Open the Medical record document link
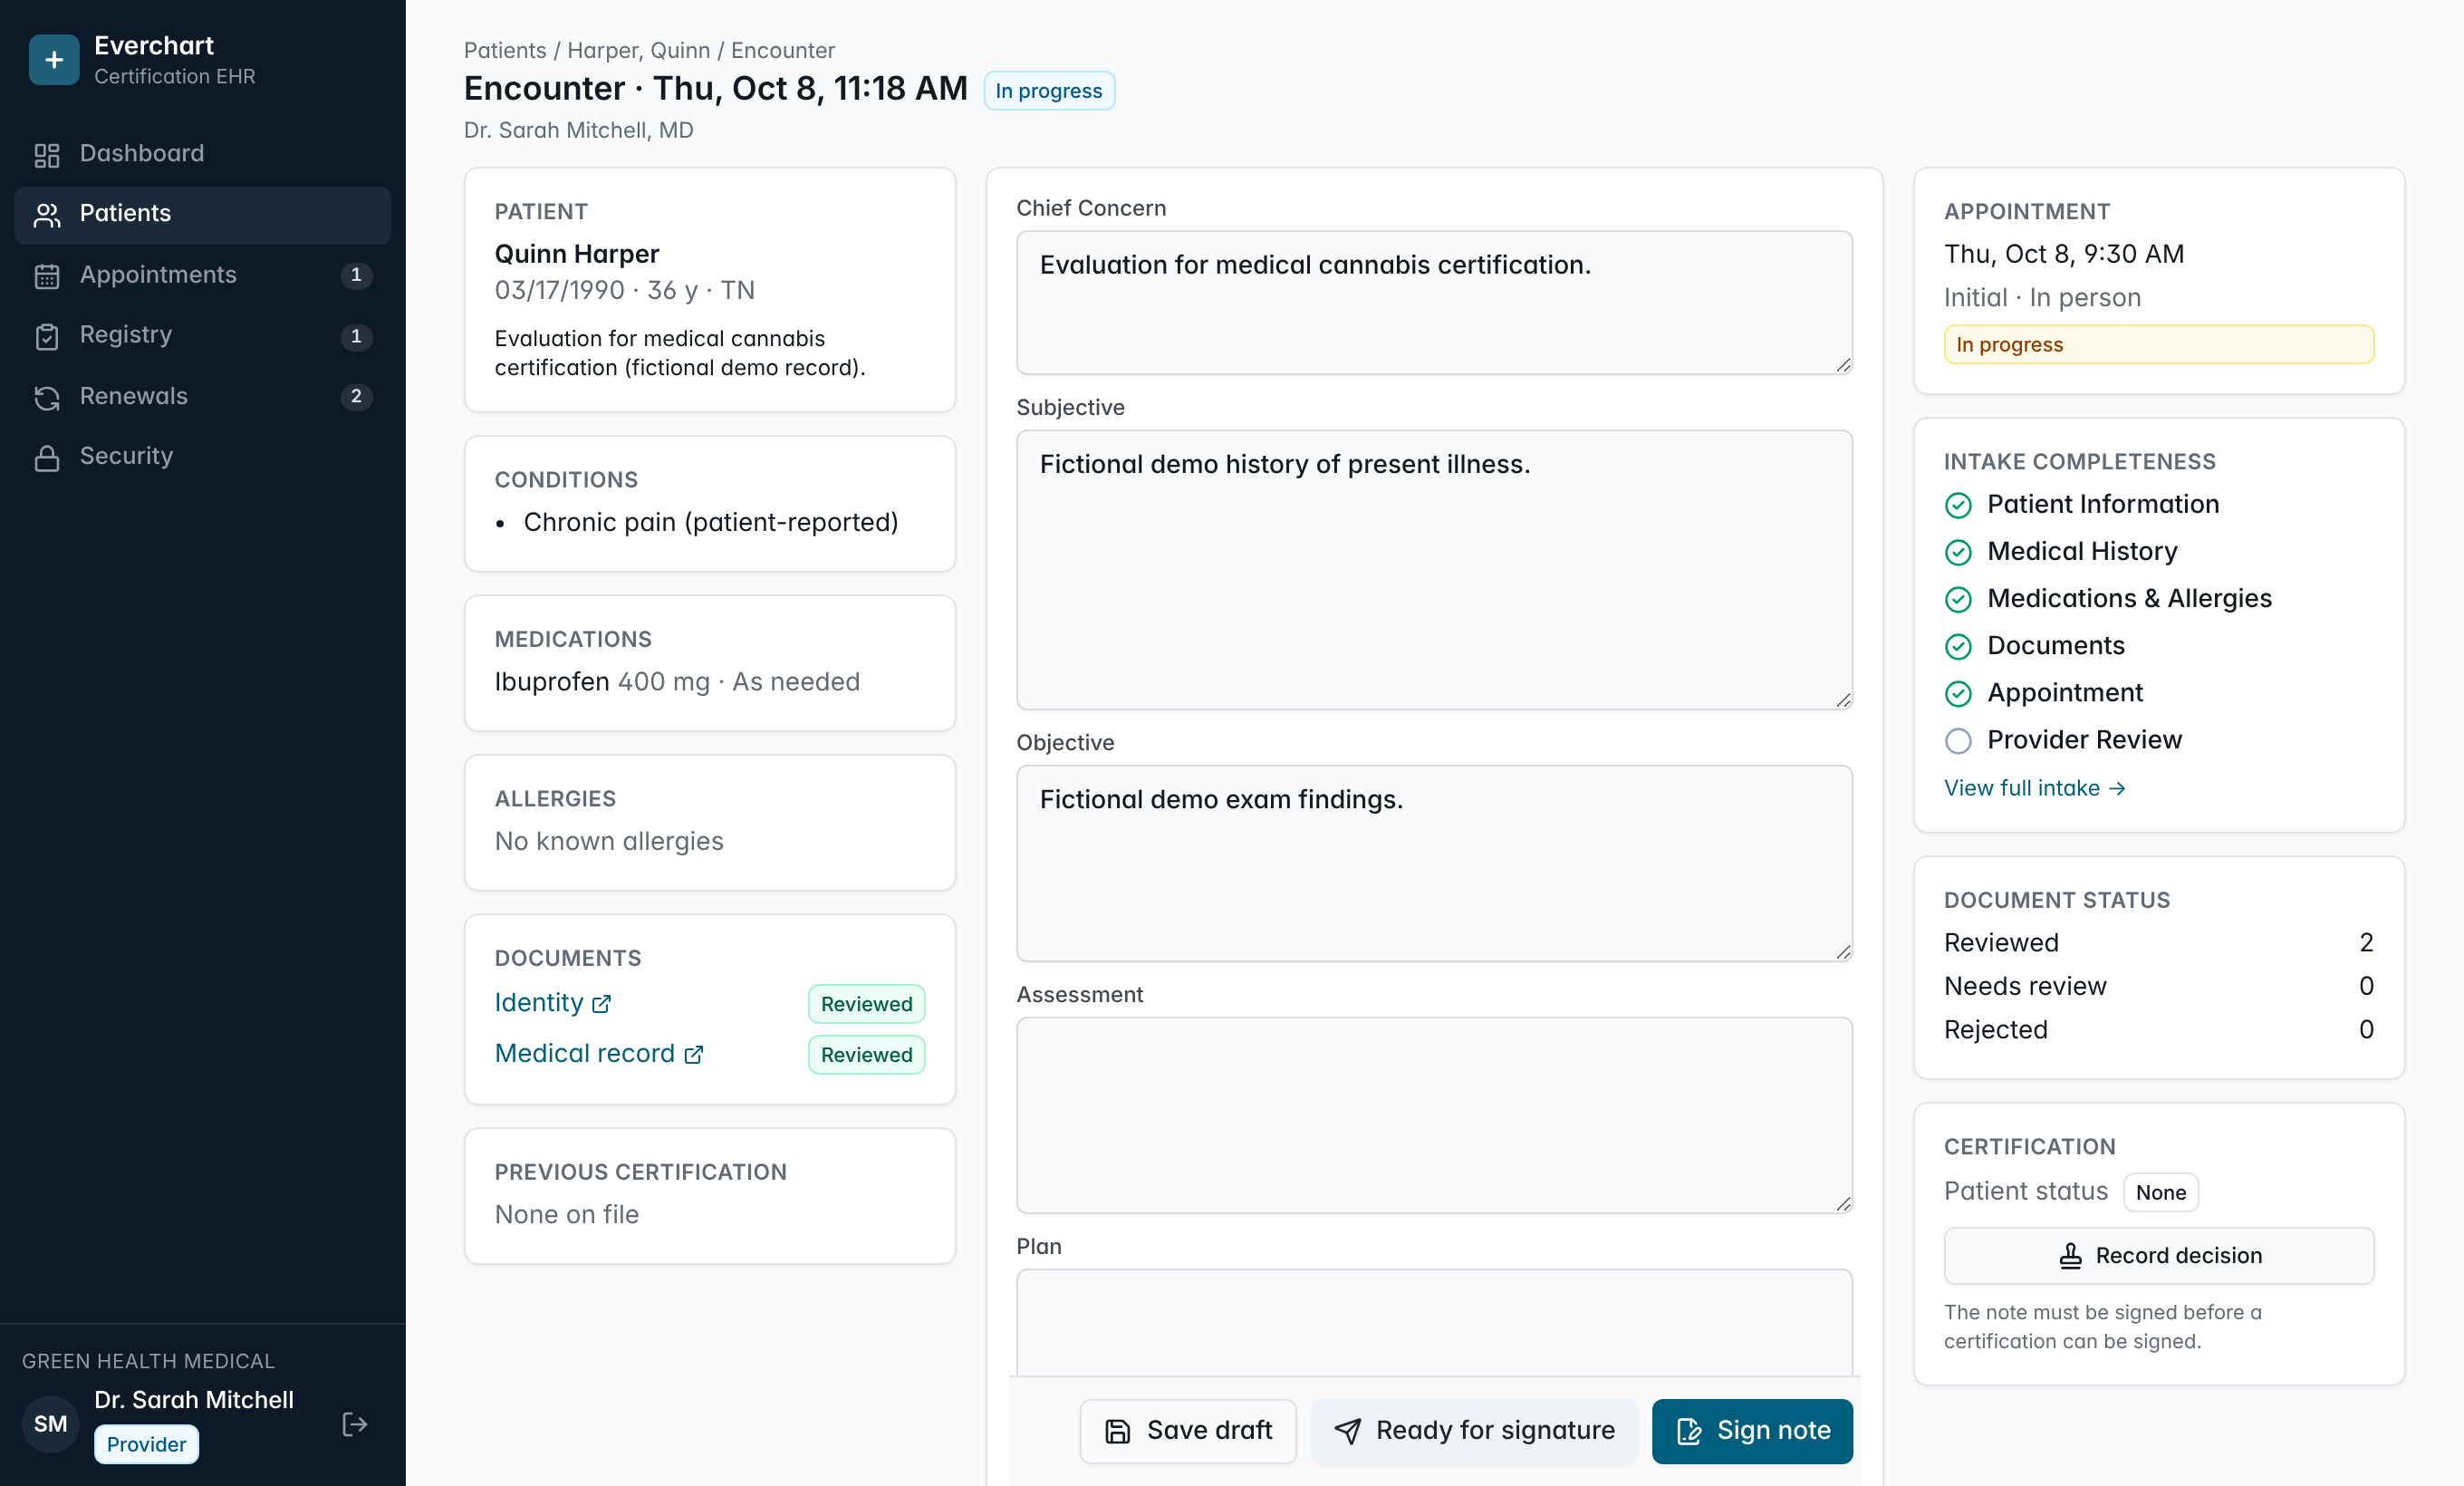Screen dimensions: 2464x1486 [599, 1054]
